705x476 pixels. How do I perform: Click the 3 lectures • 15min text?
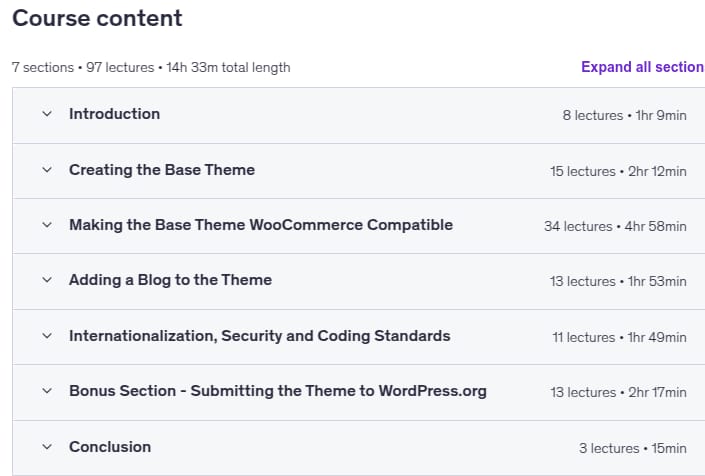633,449
